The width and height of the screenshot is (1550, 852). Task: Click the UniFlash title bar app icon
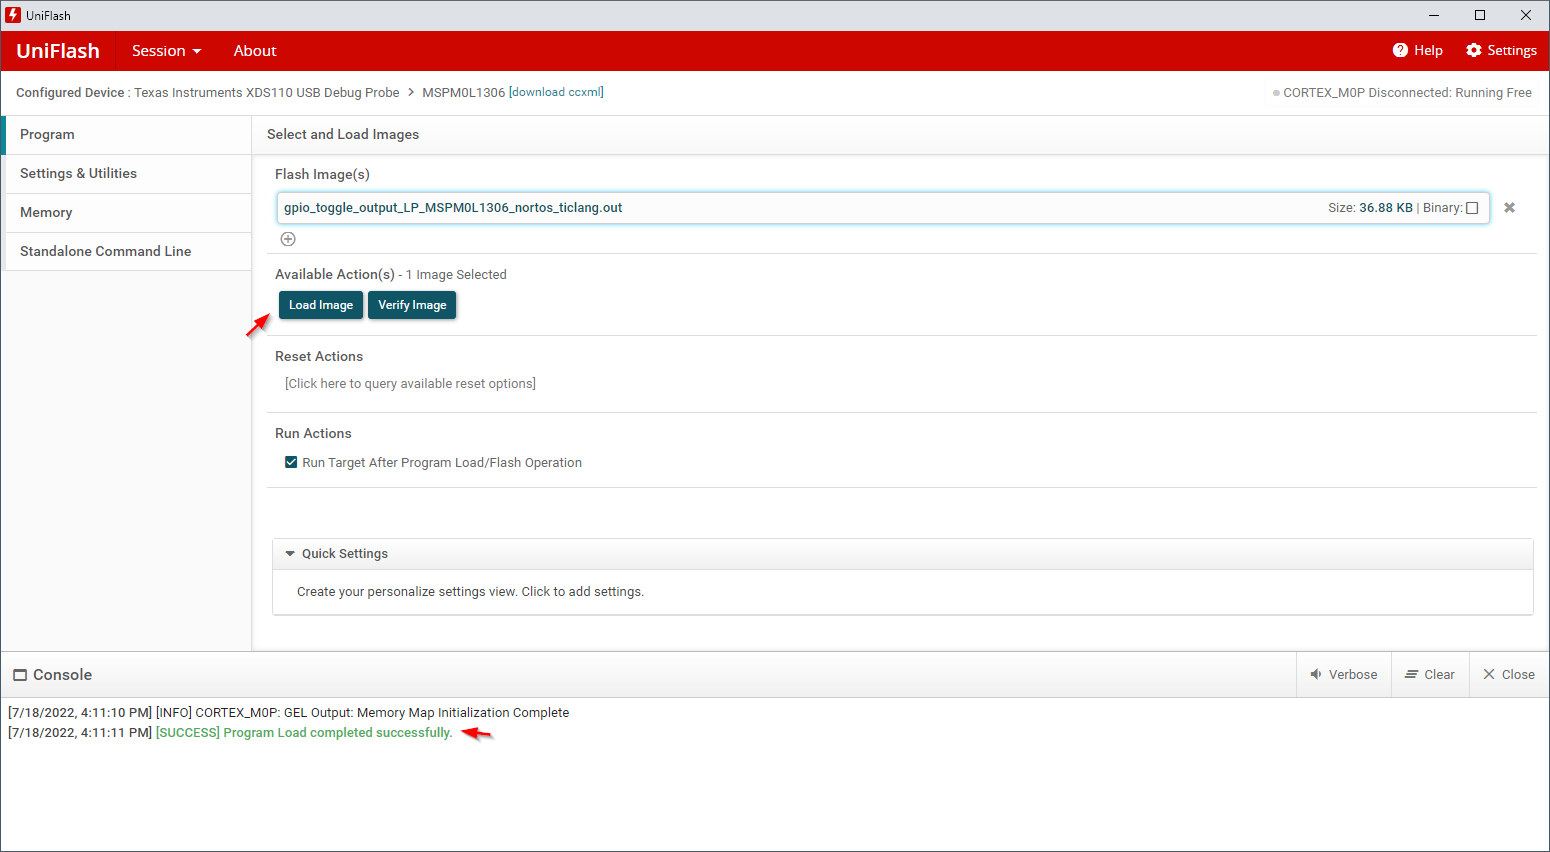(13, 15)
